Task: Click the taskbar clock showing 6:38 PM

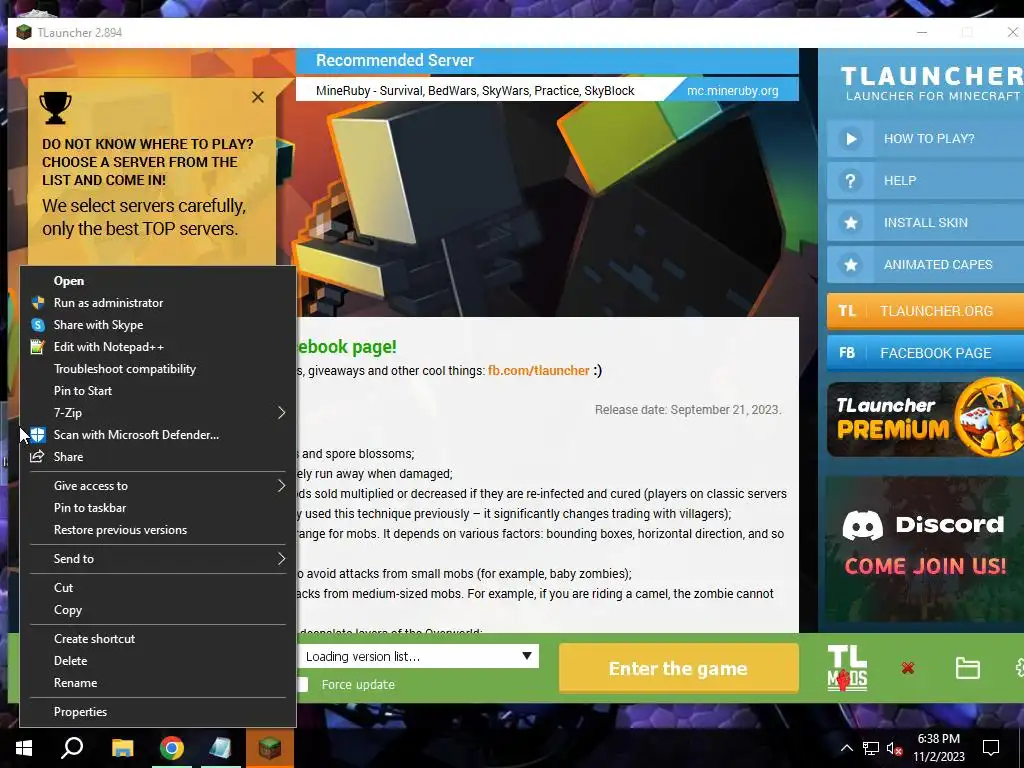Action: tap(938, 748)
